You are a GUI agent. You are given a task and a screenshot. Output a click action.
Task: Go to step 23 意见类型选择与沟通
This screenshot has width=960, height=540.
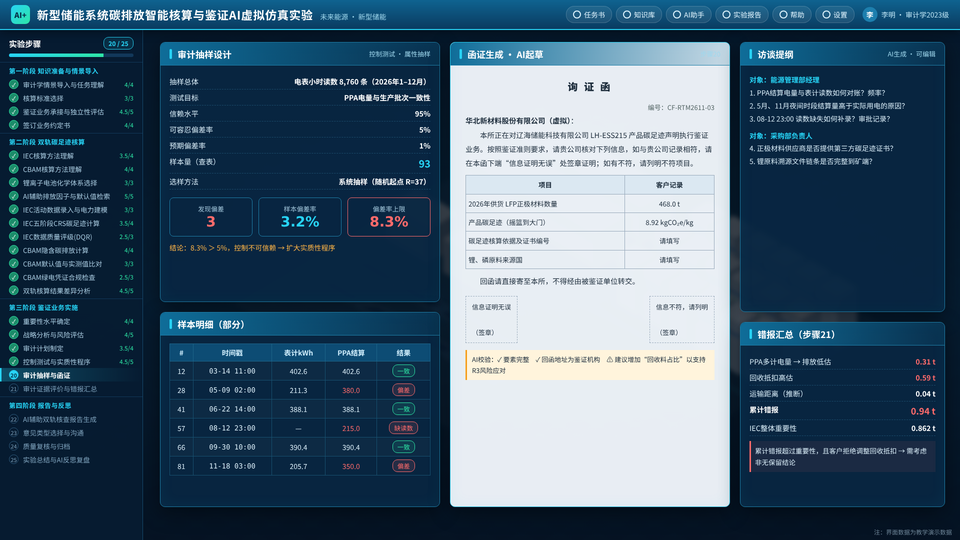[x=71, y=432]
